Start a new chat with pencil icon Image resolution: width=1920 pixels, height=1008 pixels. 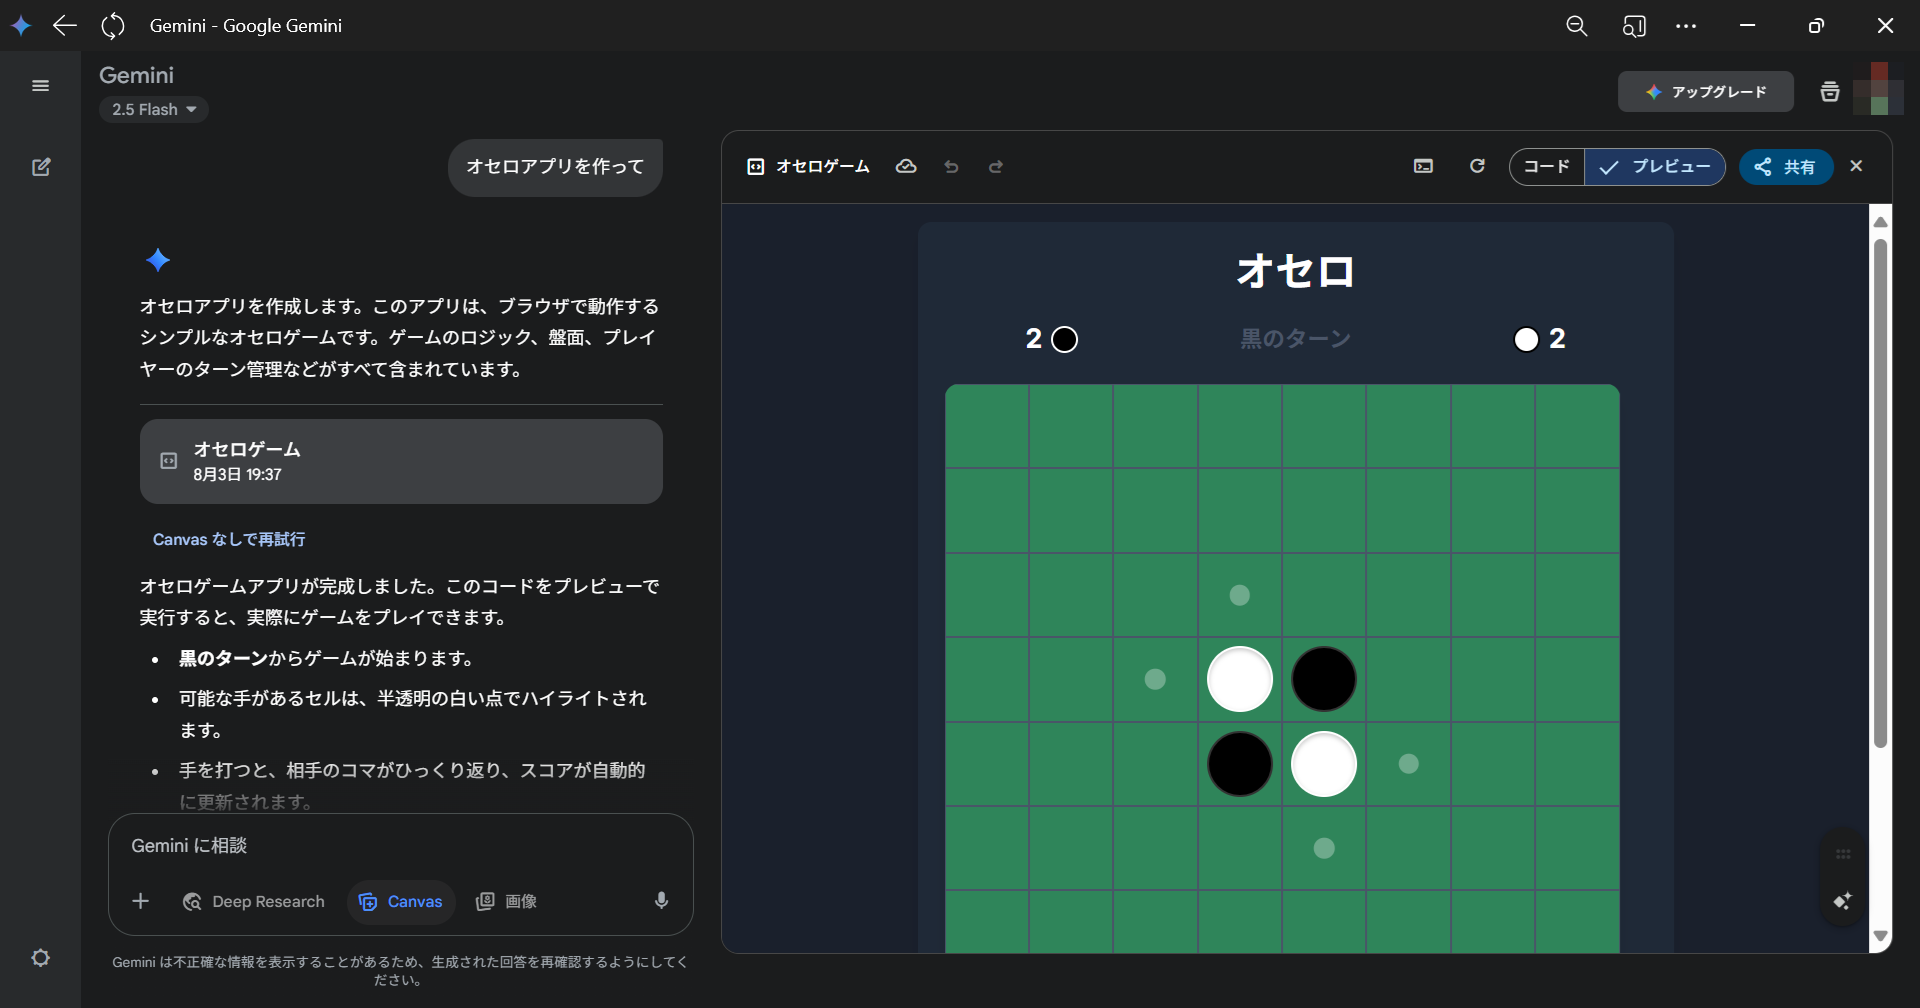tap(41, 167)
